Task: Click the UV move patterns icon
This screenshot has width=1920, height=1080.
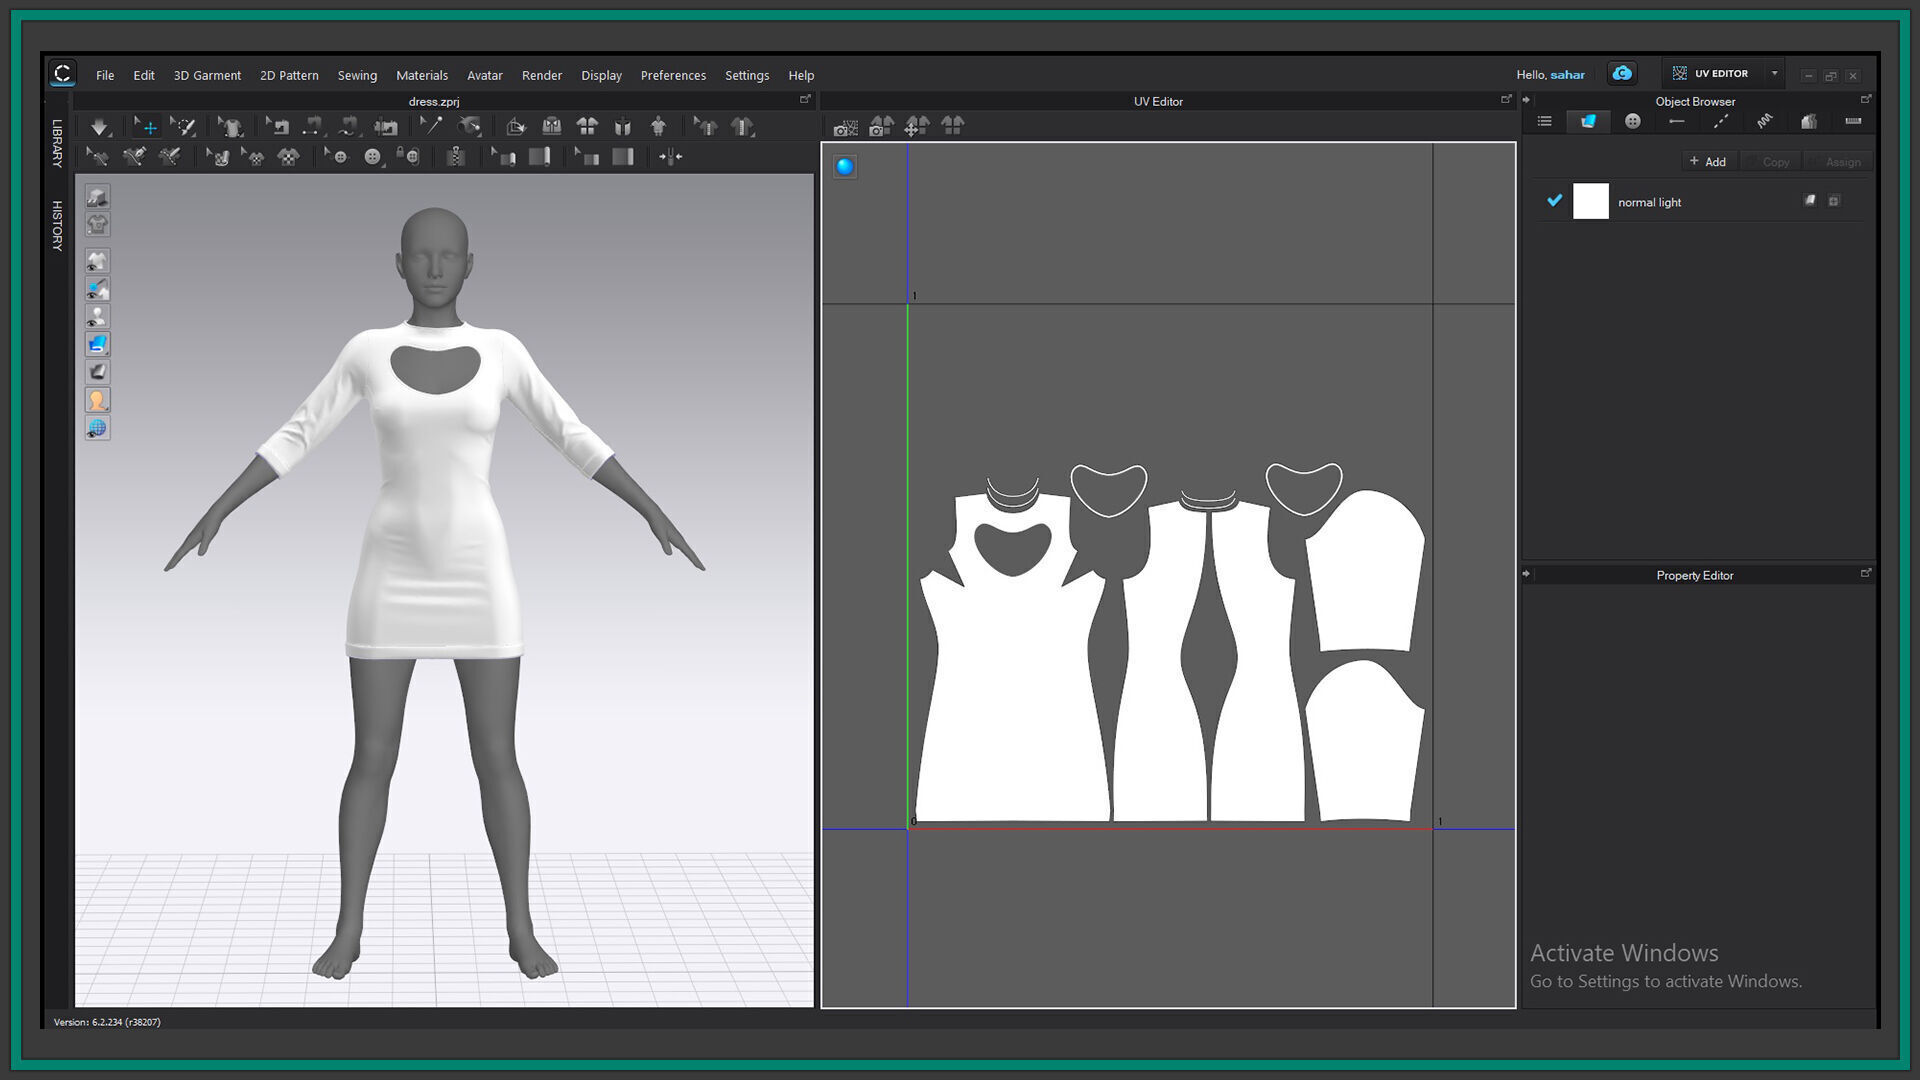Action: (x=917, y=127)
